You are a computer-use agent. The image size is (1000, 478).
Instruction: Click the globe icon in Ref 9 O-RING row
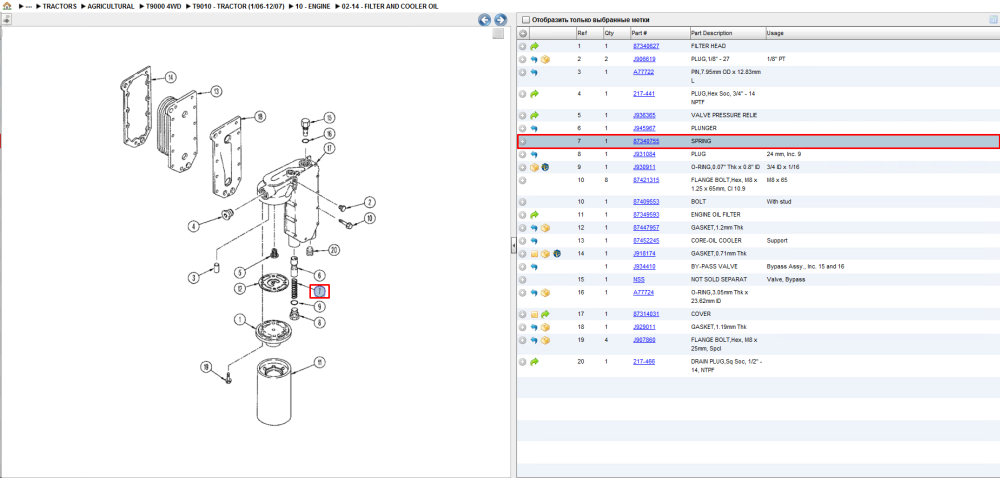(546, 167)
